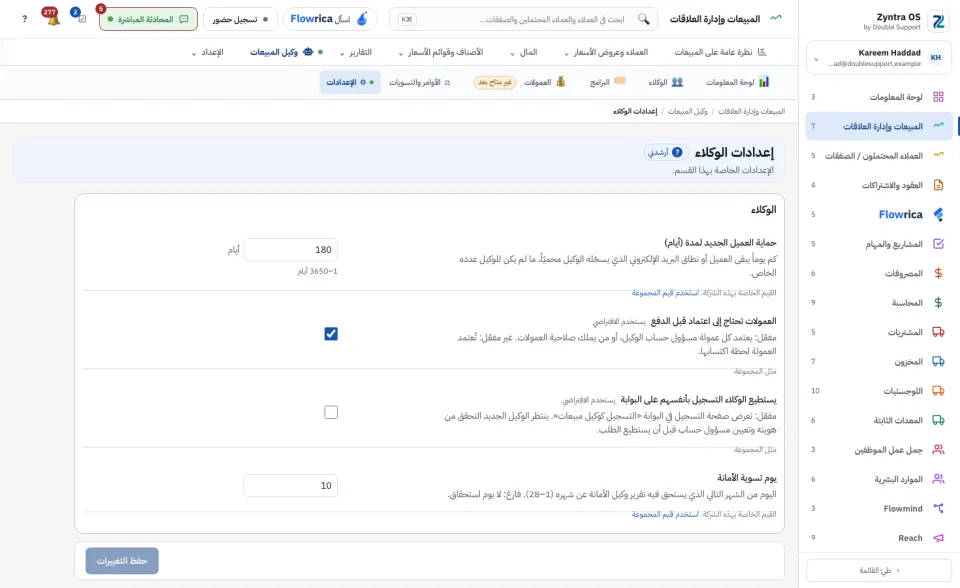Switch to the الأوامر والتسويات sub-tab

420,82
